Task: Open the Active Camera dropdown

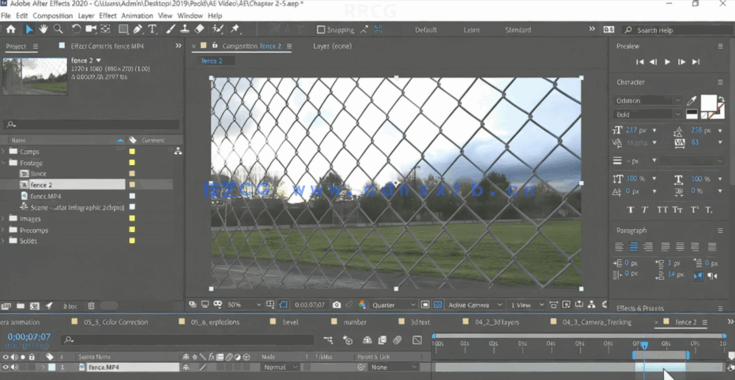Action: coord(475,305)
